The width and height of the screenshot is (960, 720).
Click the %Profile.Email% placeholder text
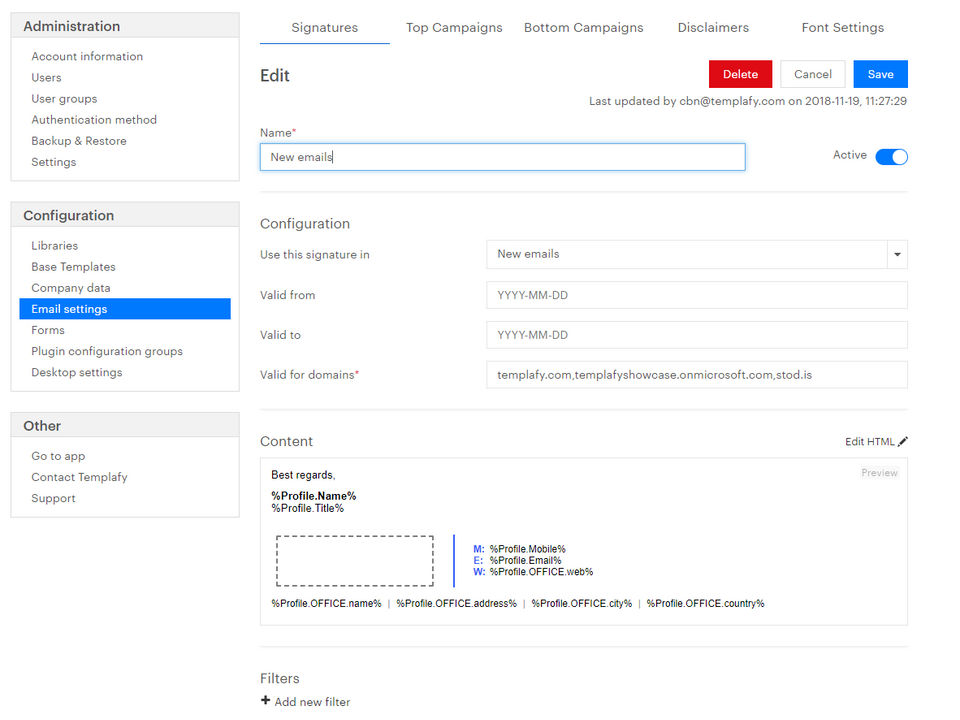point(525,560)
